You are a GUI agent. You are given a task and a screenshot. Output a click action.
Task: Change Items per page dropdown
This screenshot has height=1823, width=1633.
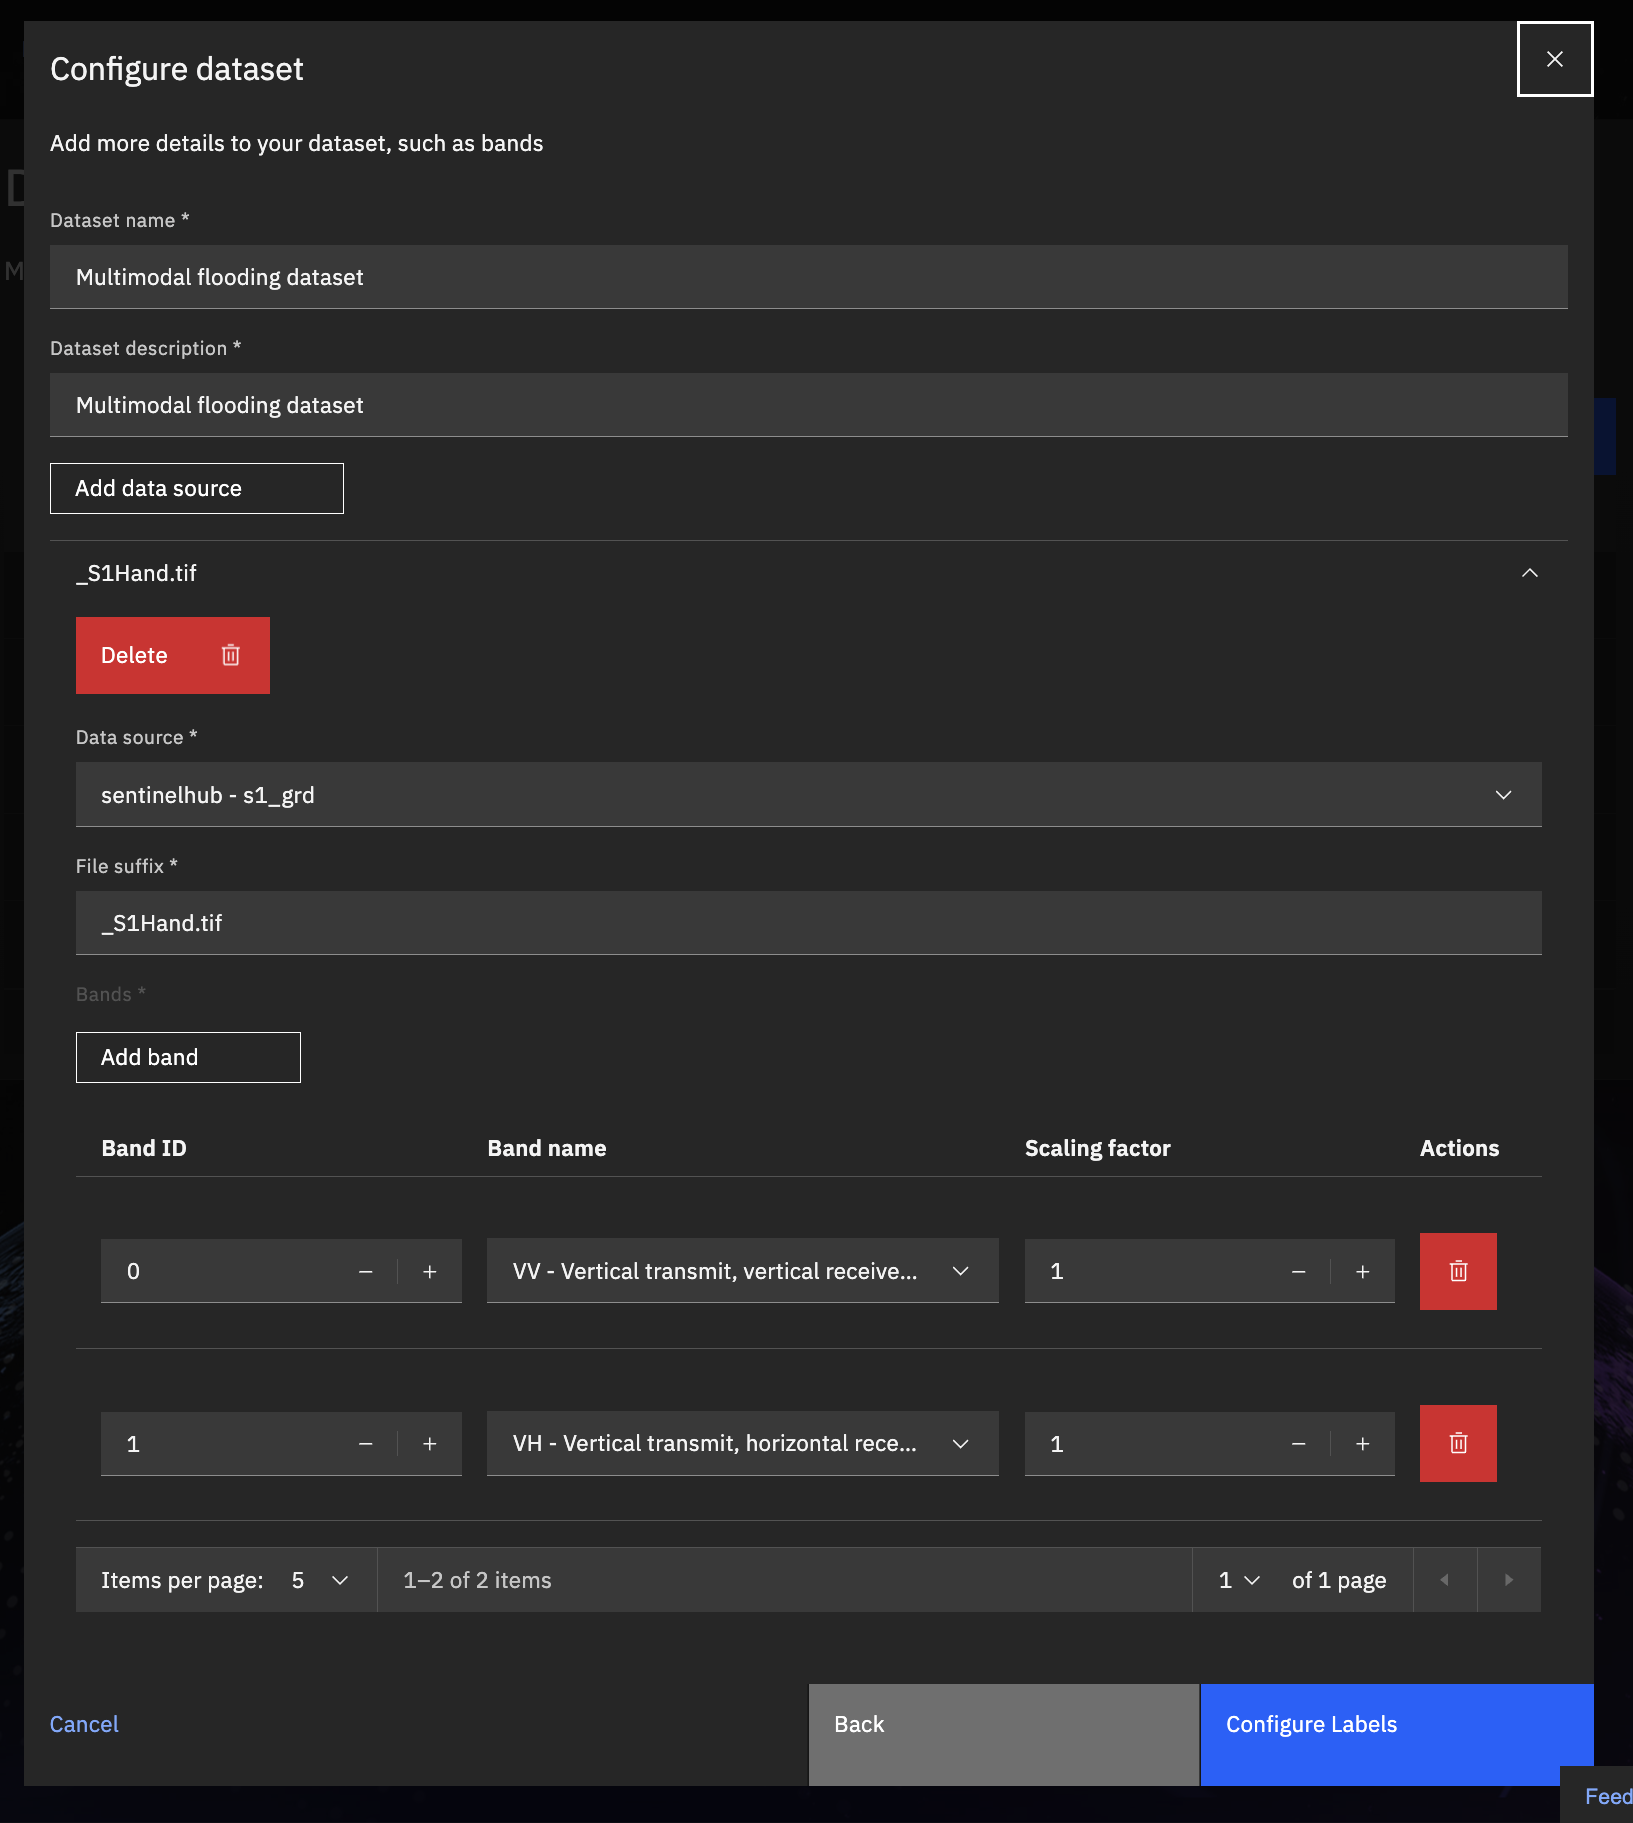pyautogui.click(x=319, y=1580)
